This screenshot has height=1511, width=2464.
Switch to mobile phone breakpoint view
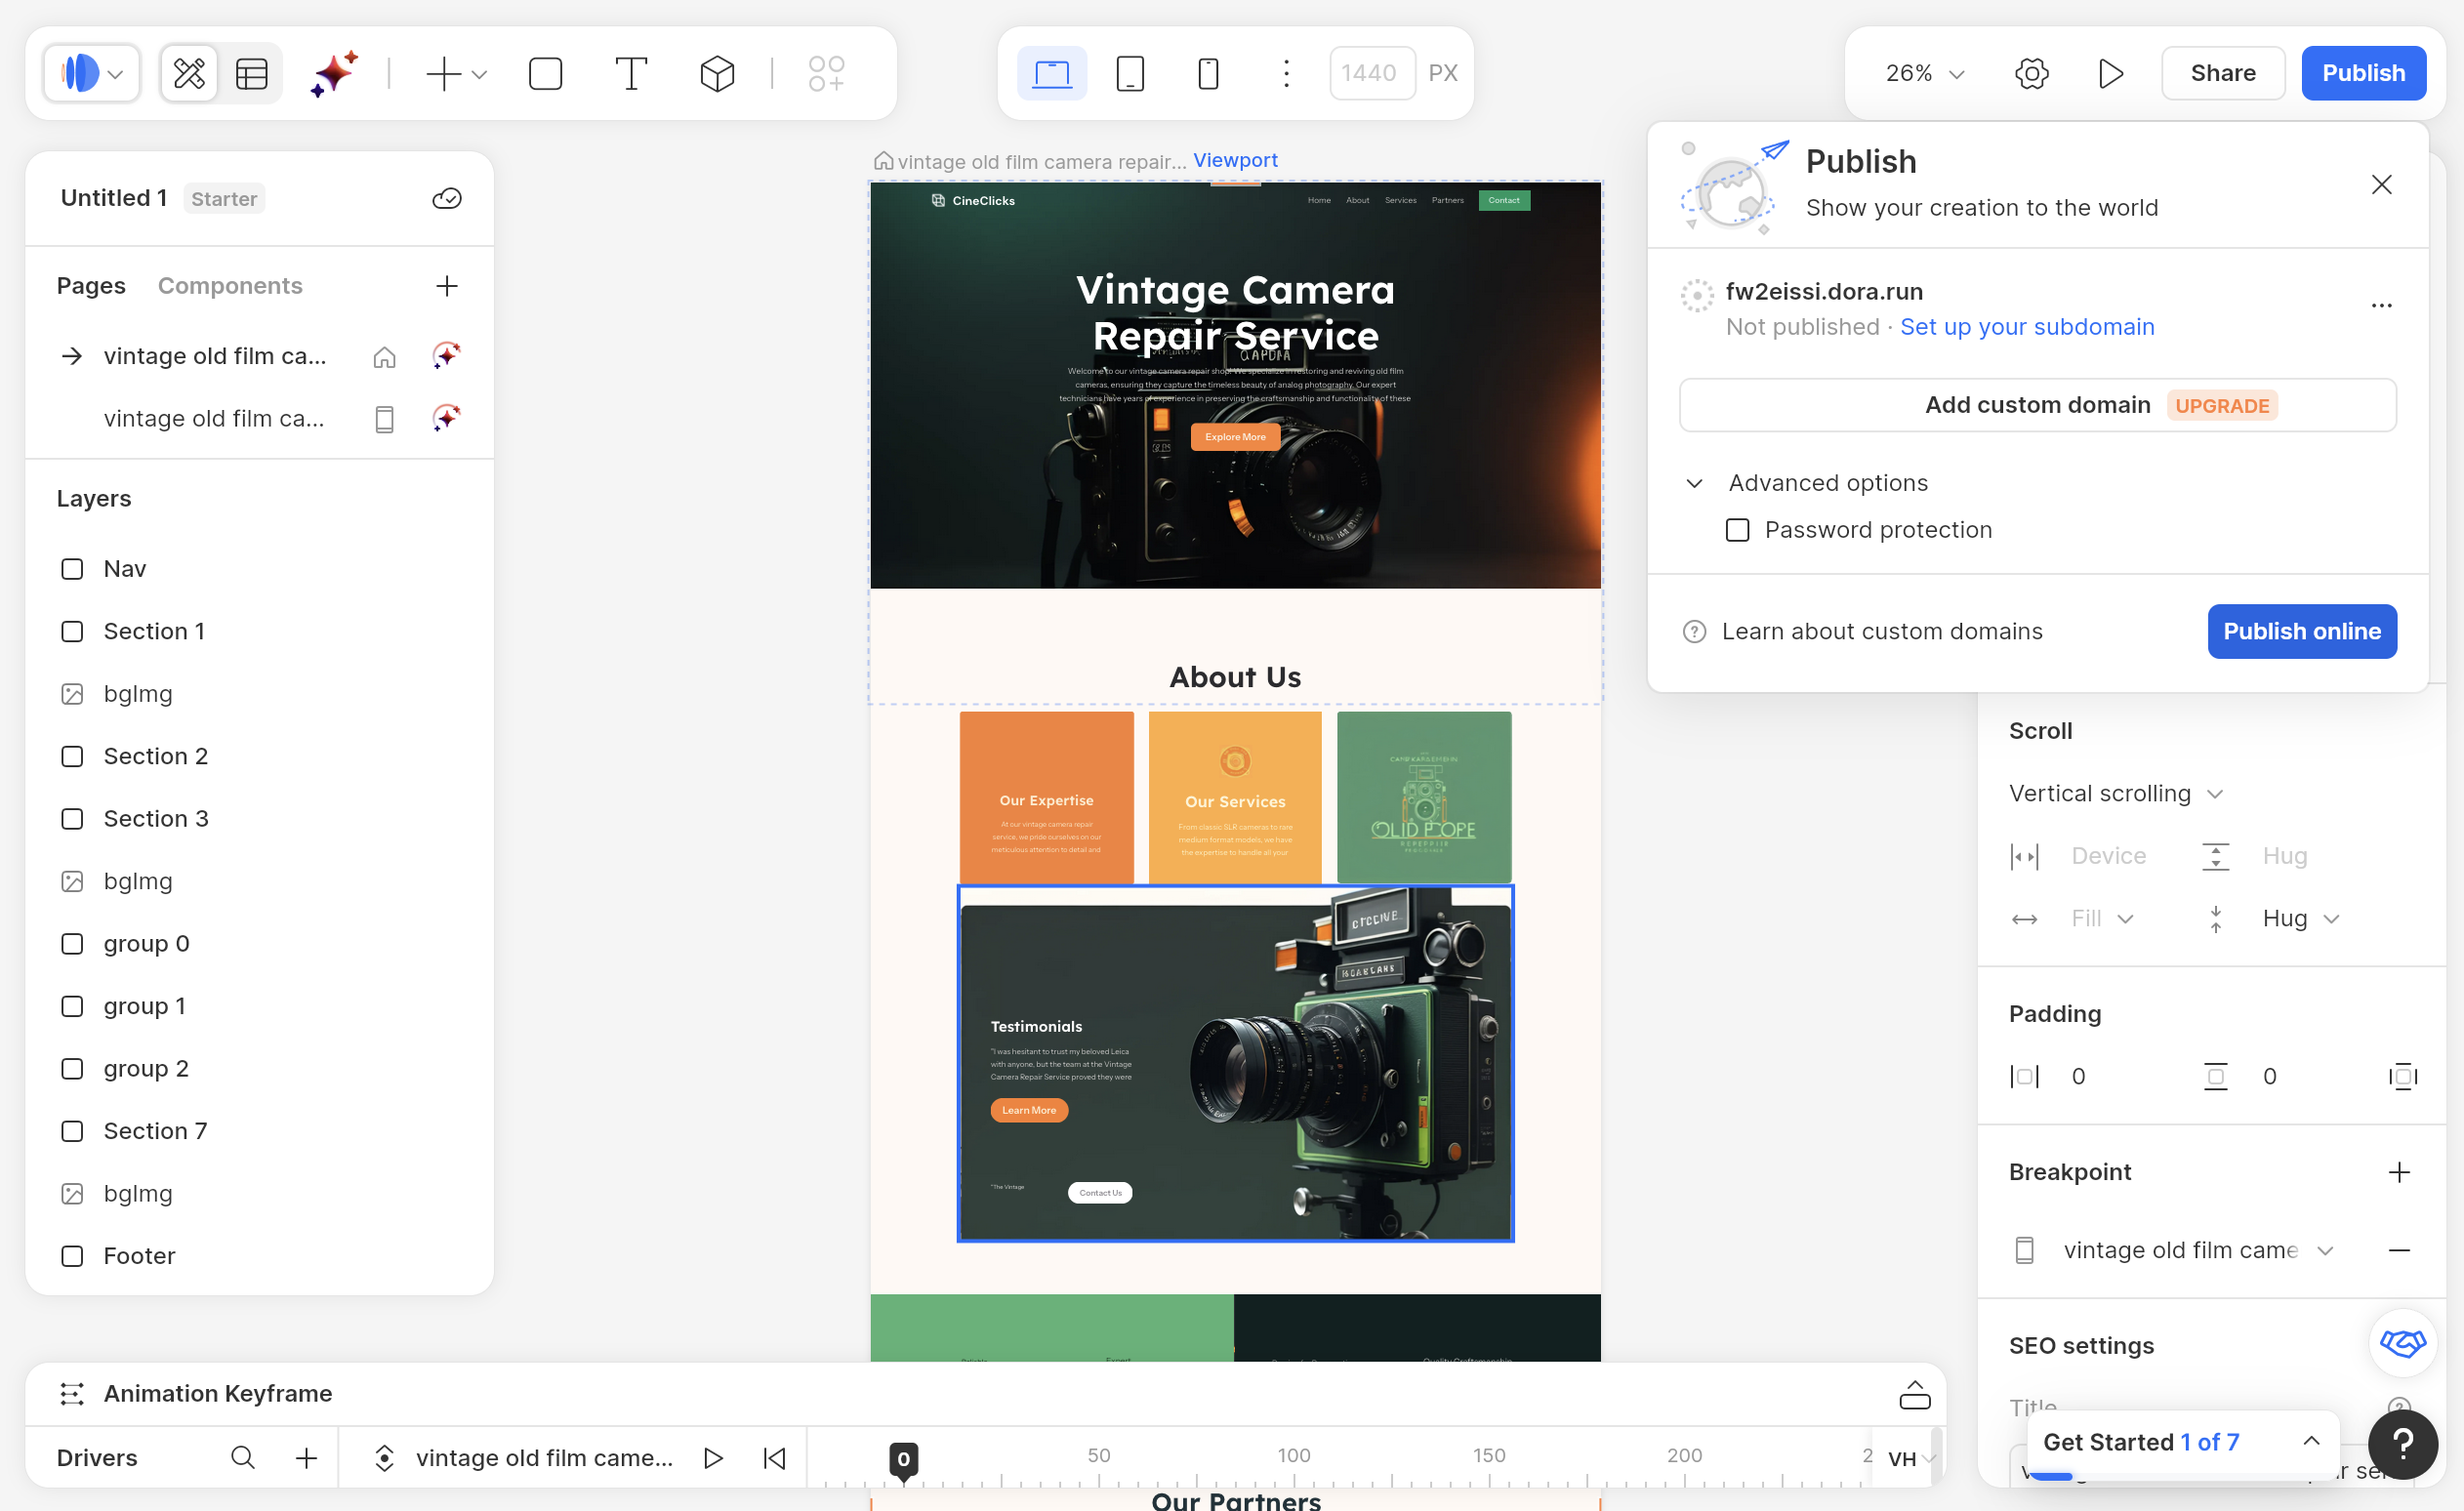click(1208, 73)
